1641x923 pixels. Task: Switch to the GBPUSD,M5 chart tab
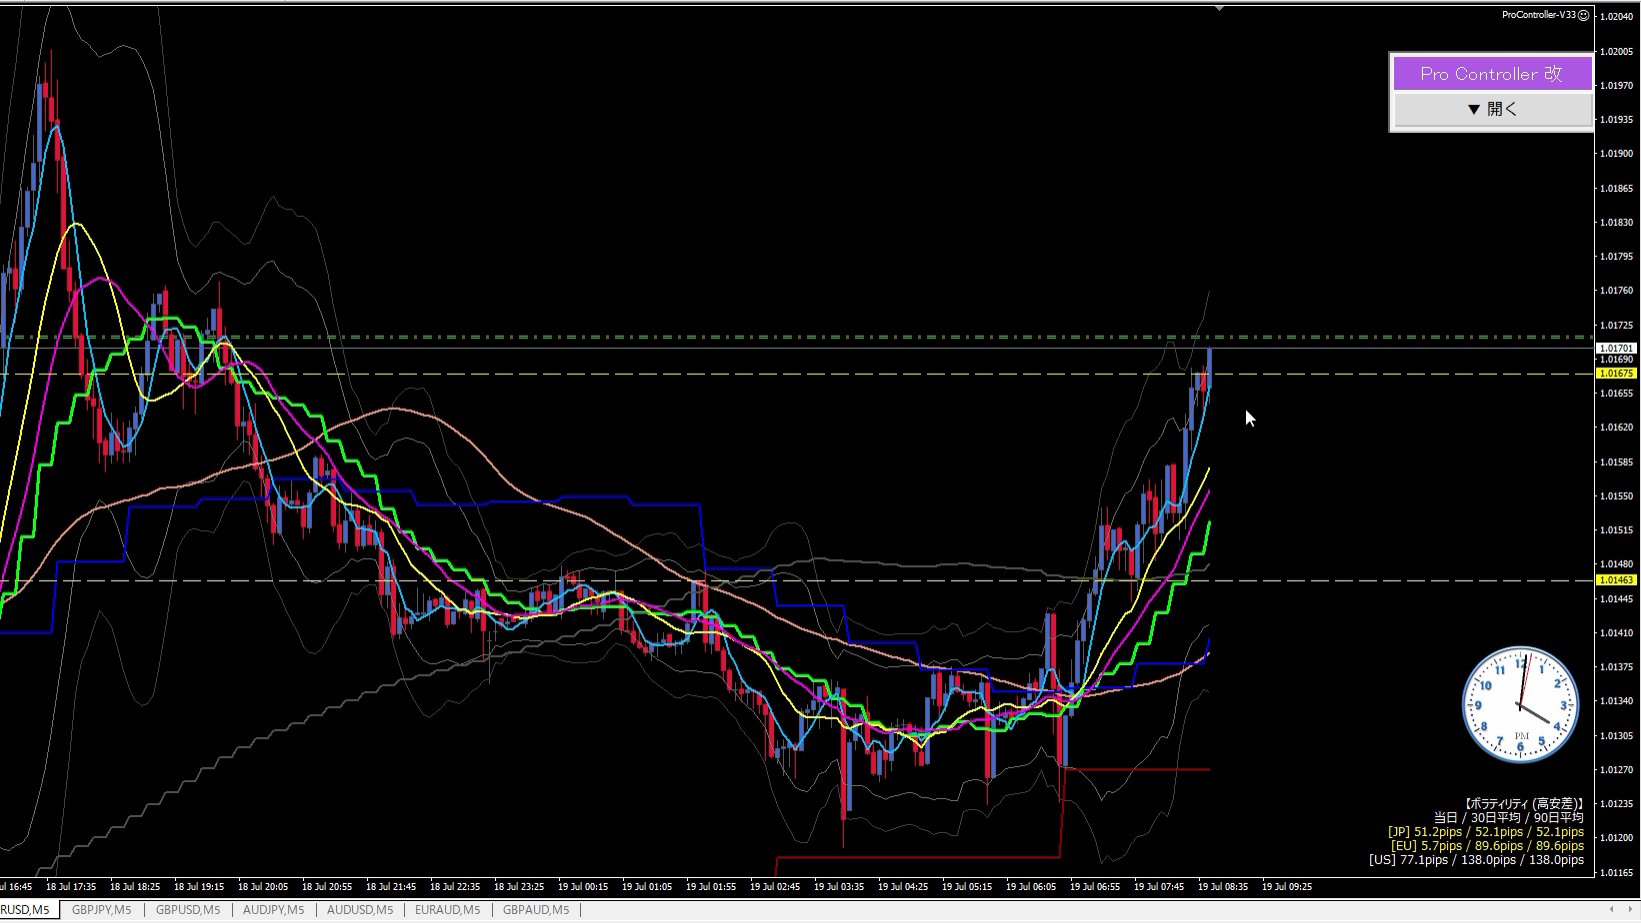click(187, 910)
